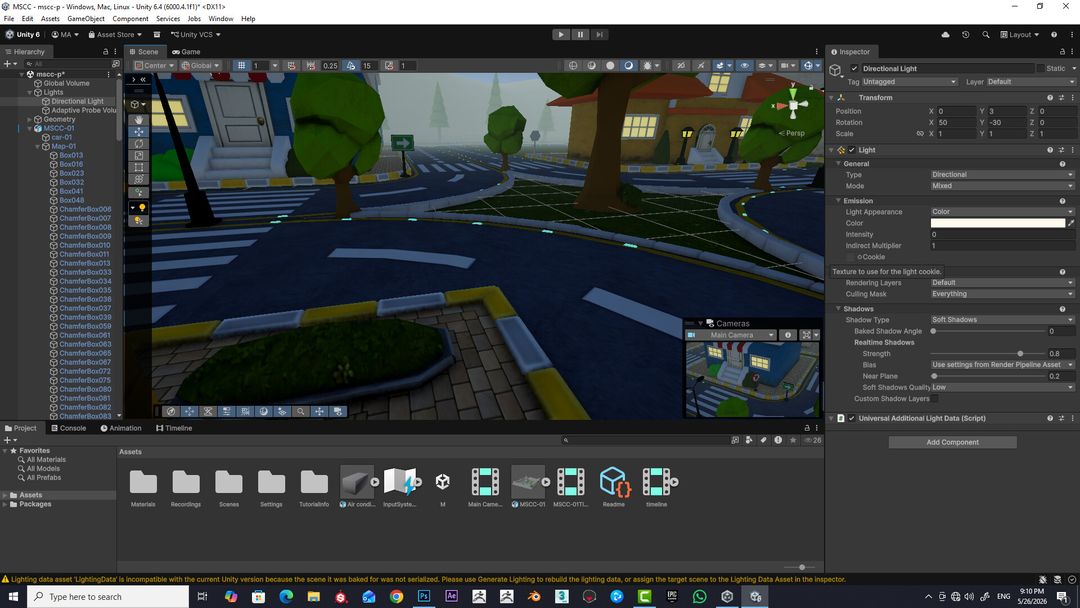Lock the Inspector panel

click(1061, 52)
